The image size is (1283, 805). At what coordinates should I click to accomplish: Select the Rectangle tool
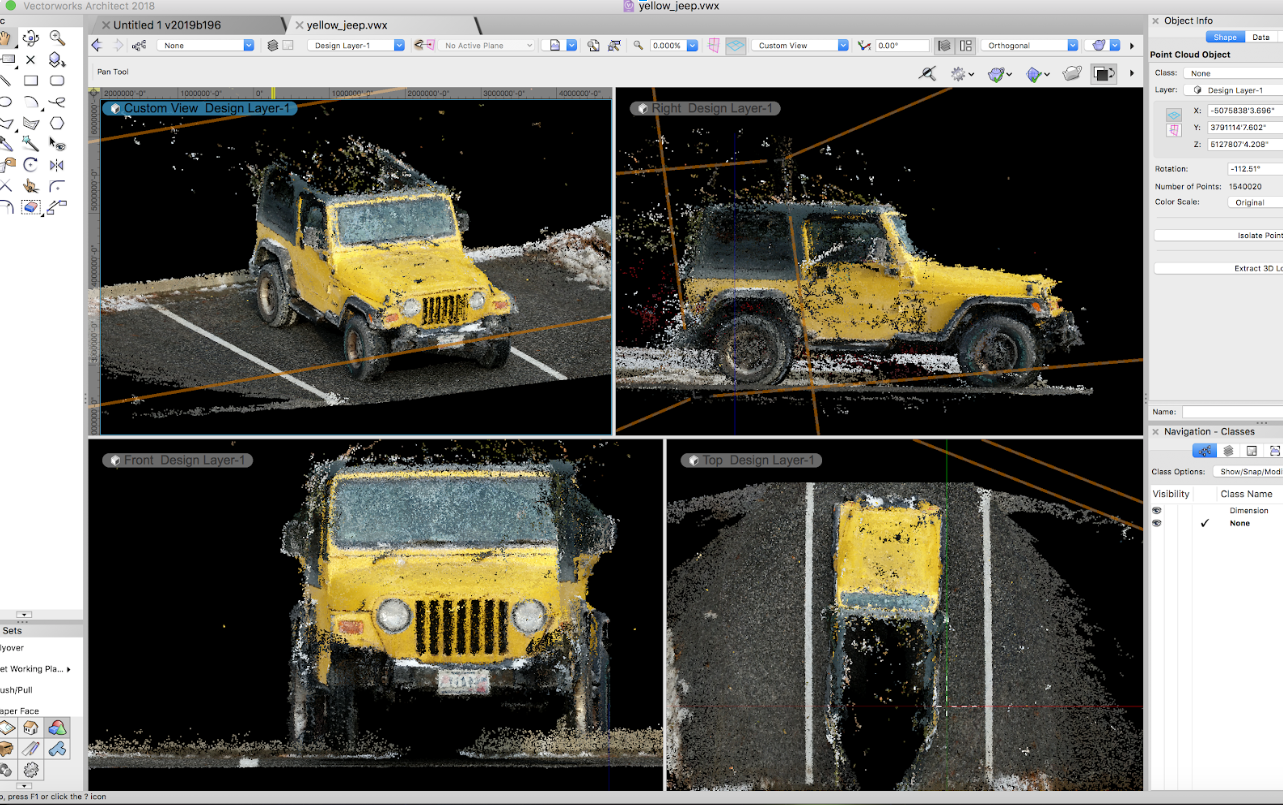pos(31,80)
